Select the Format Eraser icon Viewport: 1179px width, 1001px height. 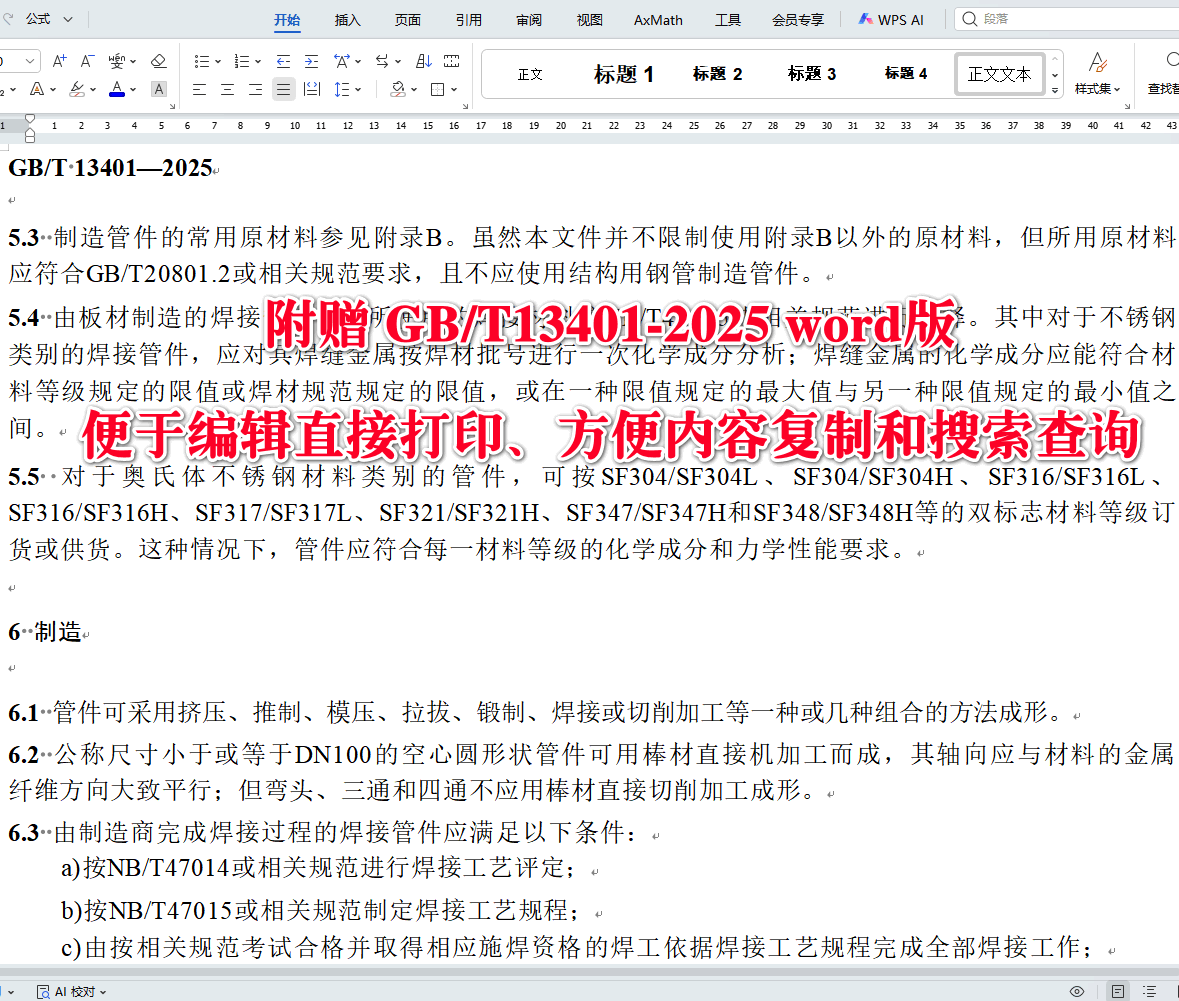158,60
